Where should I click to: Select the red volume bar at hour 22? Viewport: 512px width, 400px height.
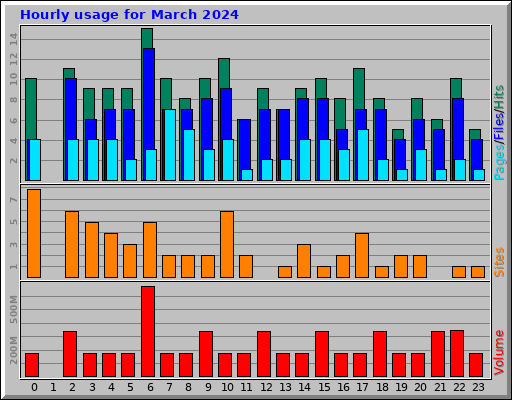[x=457, y=353]
